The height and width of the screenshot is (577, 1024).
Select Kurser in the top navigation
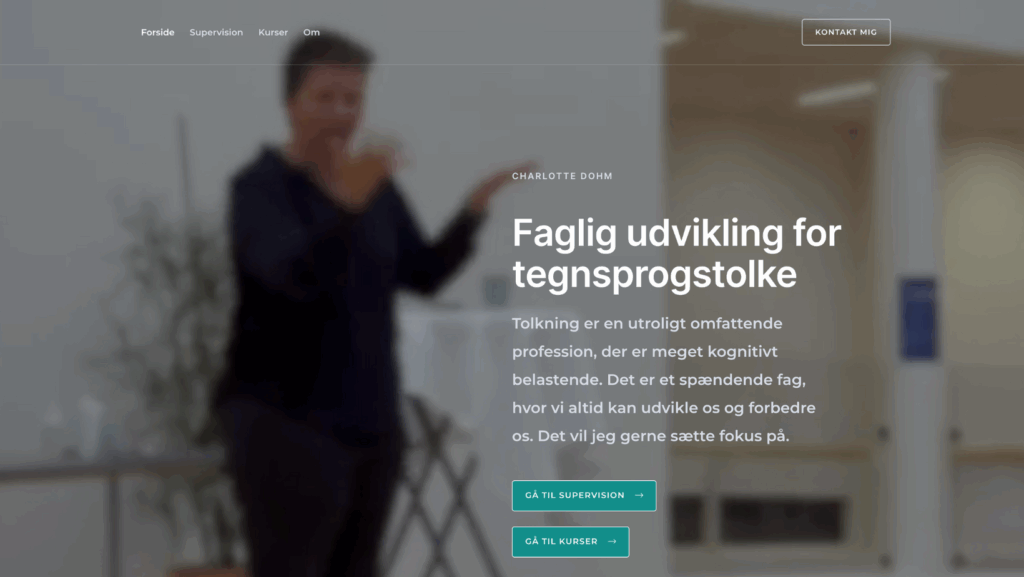click(273, 32)
